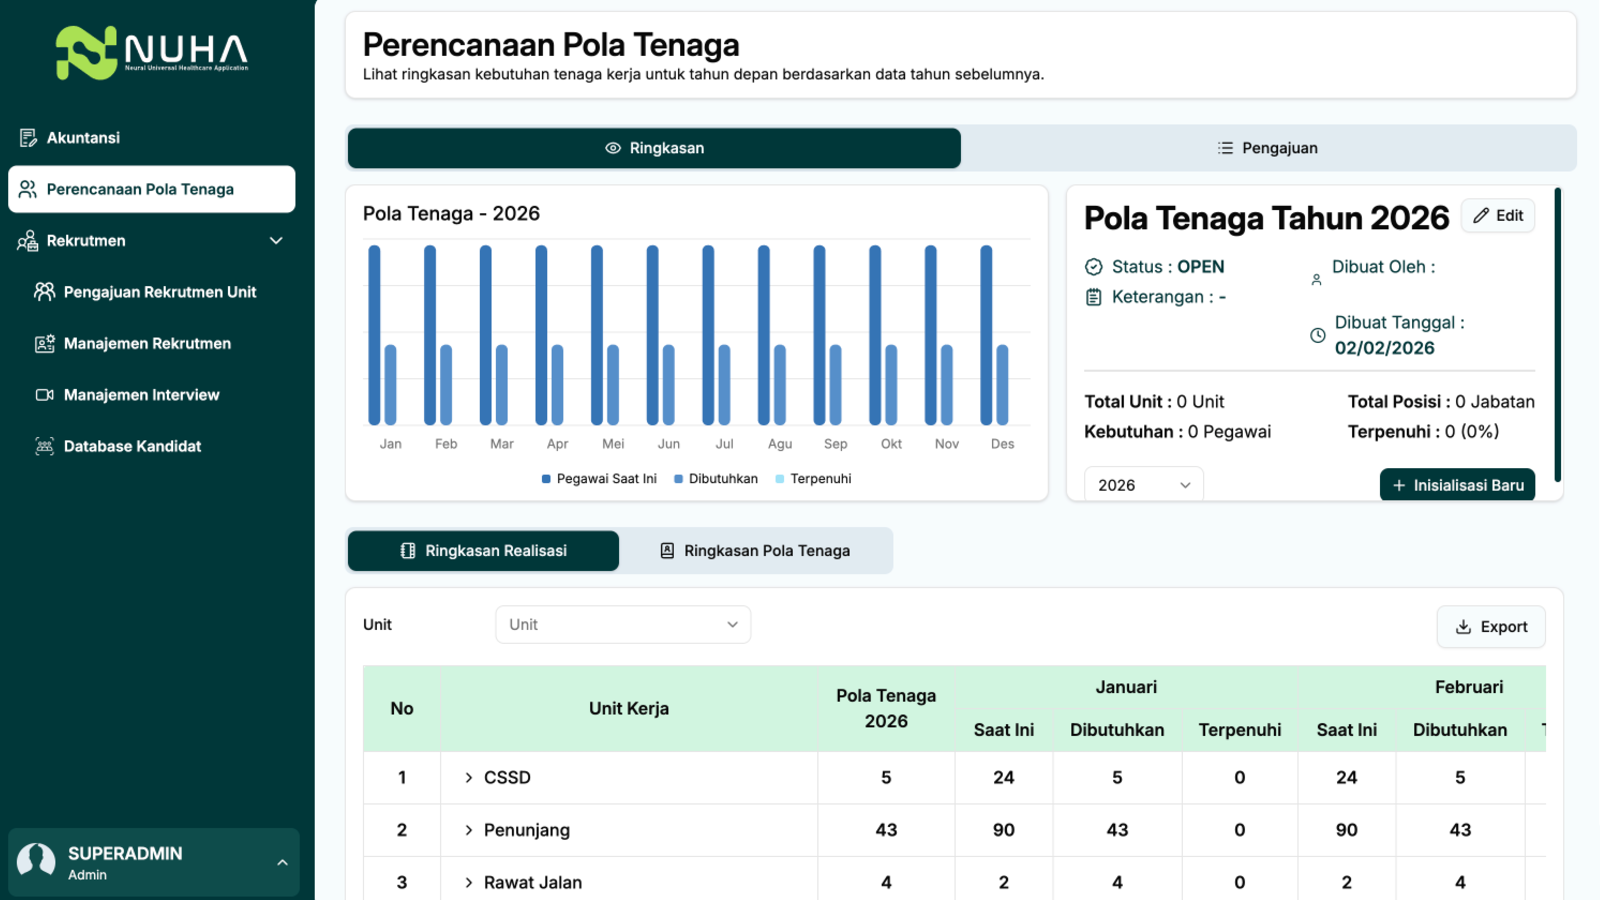1600x900 pixels.
Task: Click the download icon on Export
Action: [1463, 627]
